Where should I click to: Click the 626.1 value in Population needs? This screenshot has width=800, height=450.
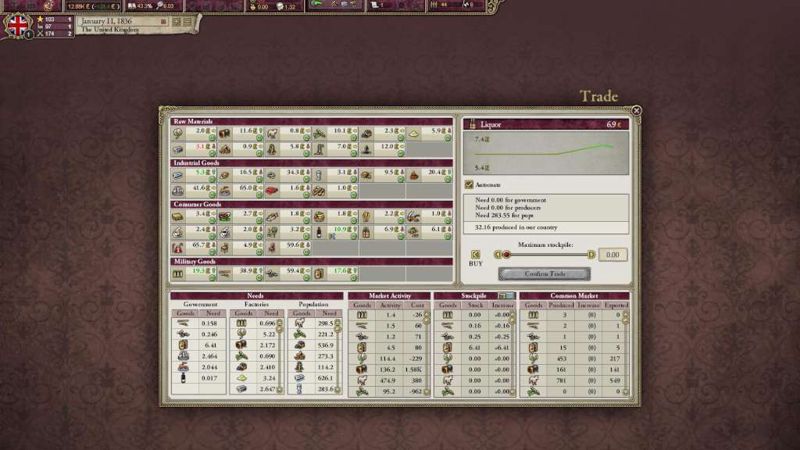324,378
